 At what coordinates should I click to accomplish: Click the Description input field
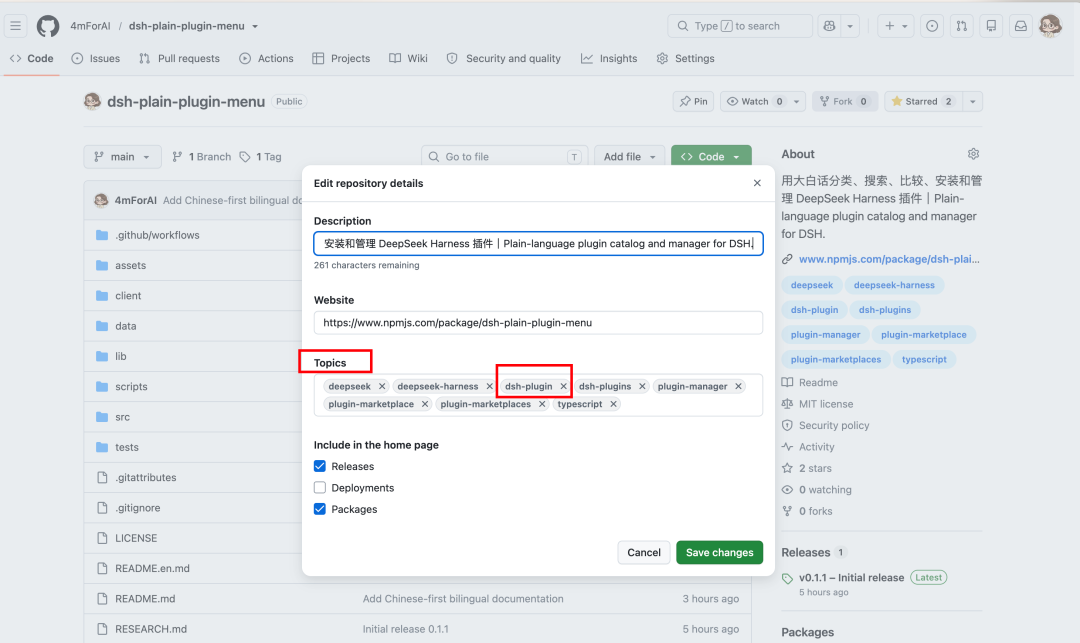coord(538,244)
